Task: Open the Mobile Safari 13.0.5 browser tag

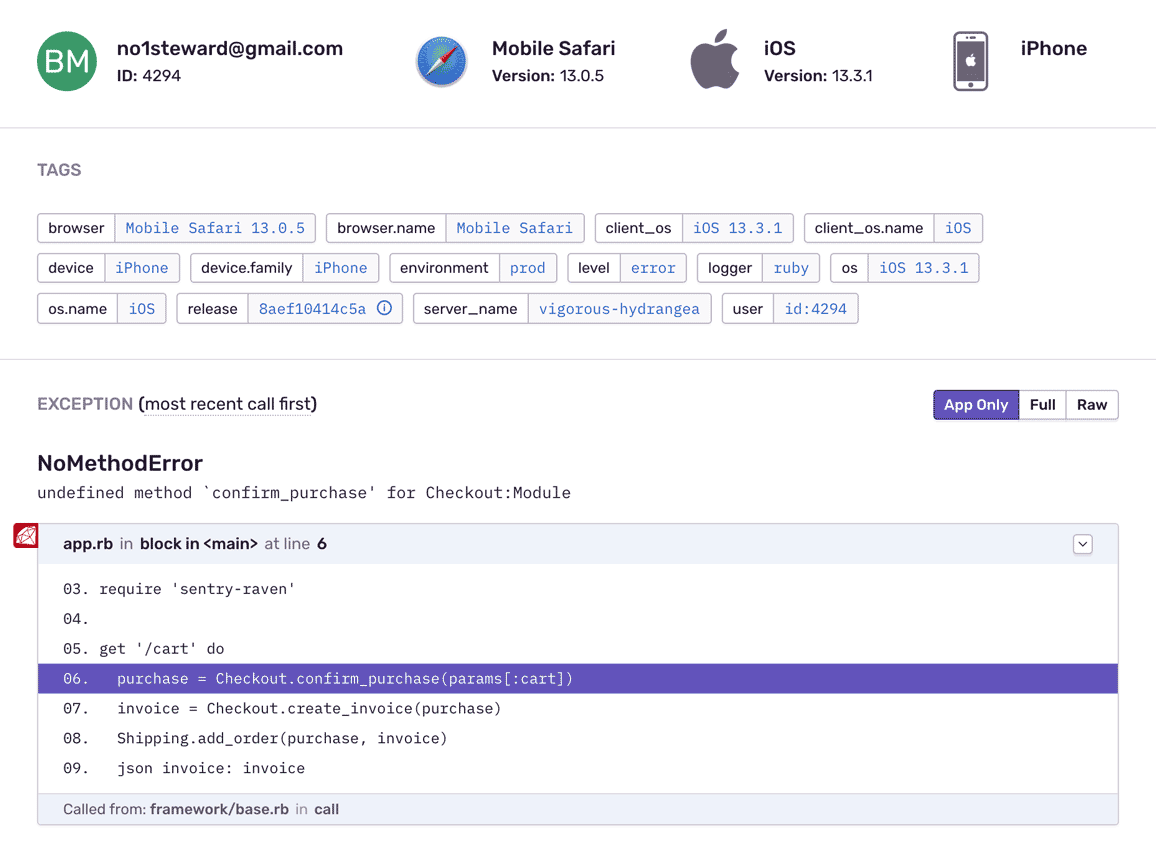Action: click(215, 228)
